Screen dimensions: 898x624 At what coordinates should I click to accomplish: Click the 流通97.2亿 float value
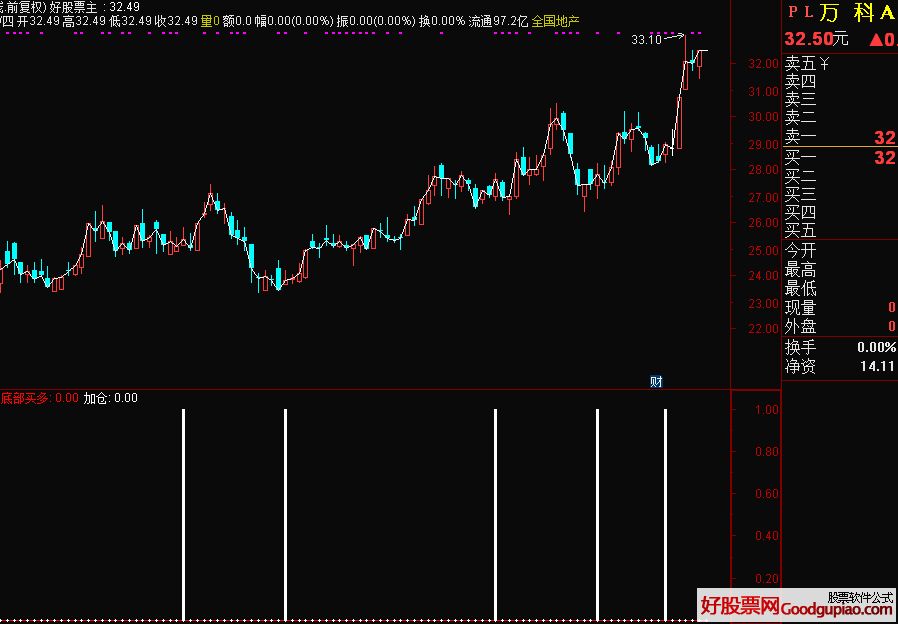point(498,22)
